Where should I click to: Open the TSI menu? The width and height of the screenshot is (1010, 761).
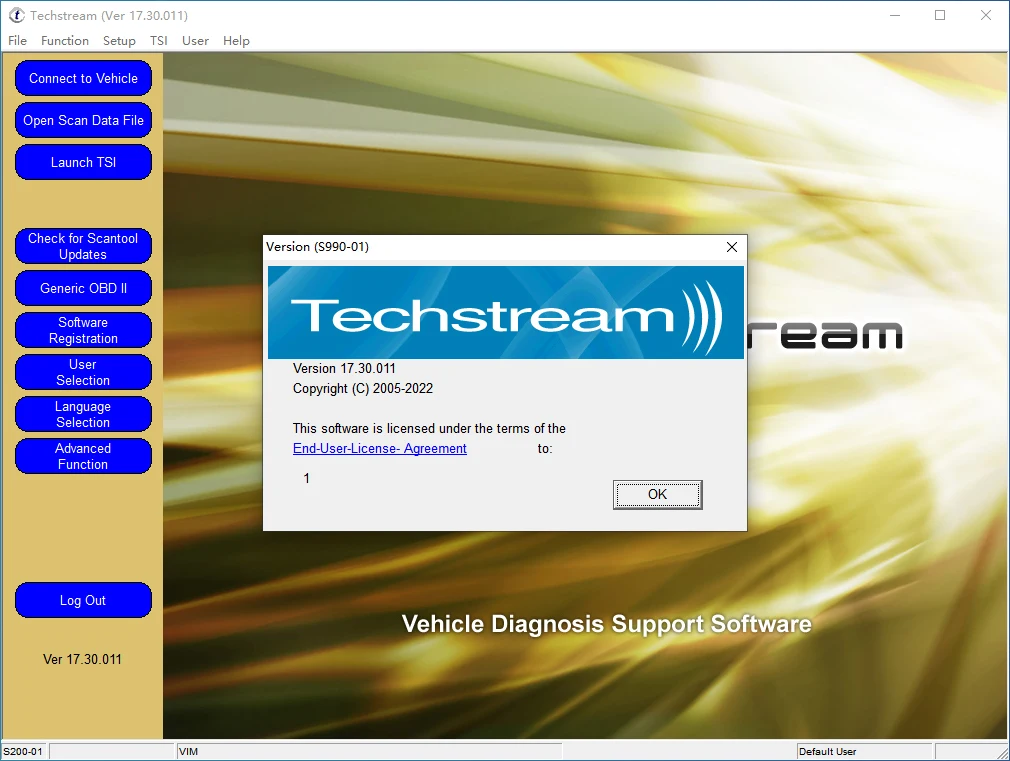(x=158, y=41)
